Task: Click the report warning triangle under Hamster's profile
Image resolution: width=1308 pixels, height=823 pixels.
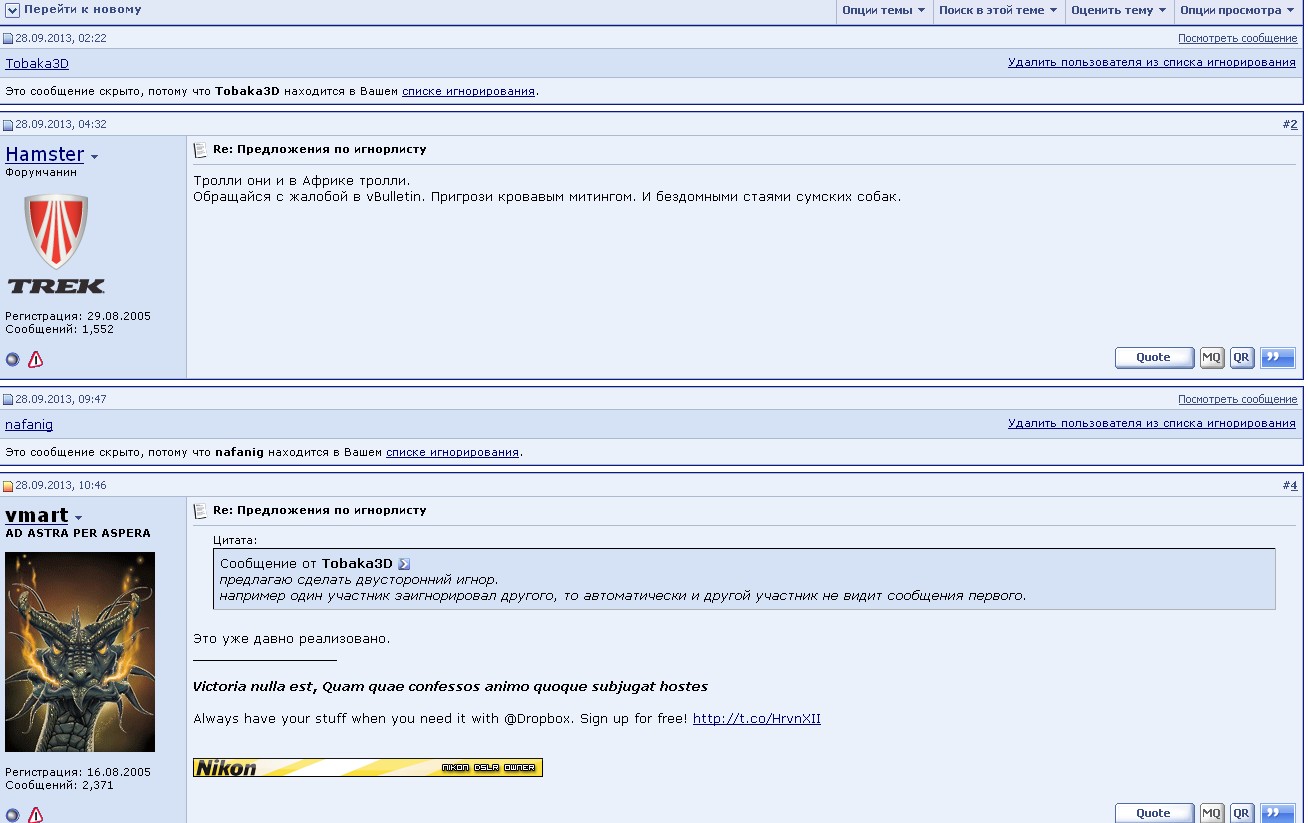Action: [36, 360]
